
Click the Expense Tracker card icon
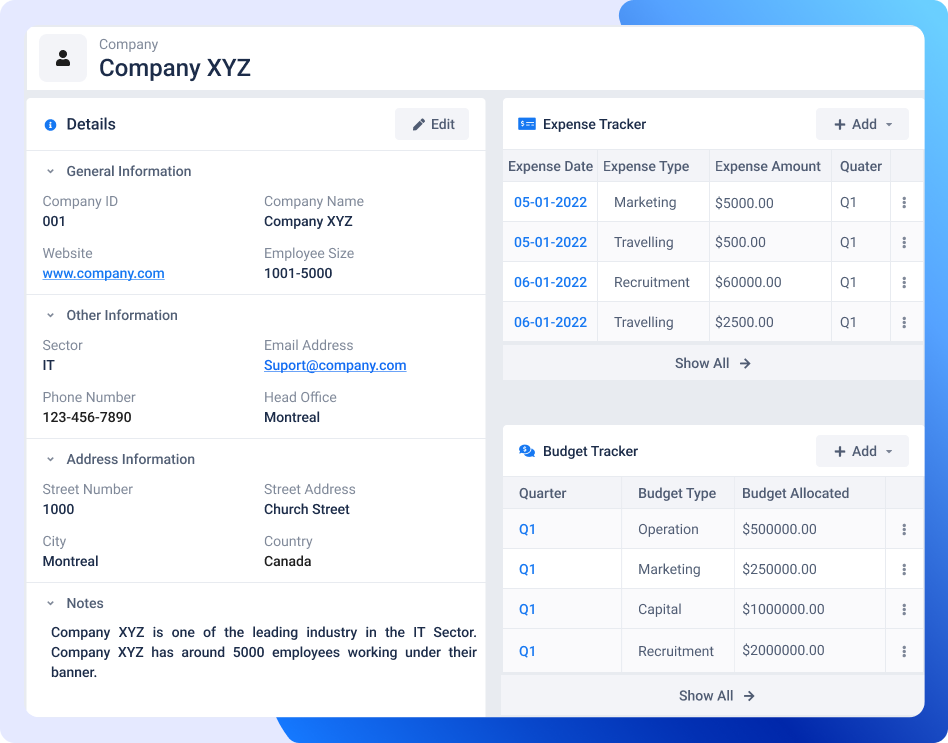click(527, 124)
